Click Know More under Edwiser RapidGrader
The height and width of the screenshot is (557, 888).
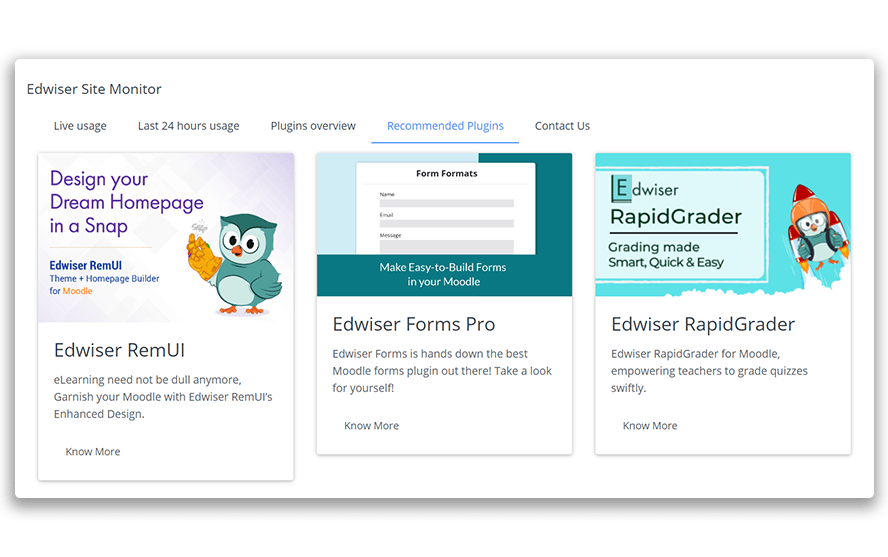pyautogui.click(x=650, y=426)
